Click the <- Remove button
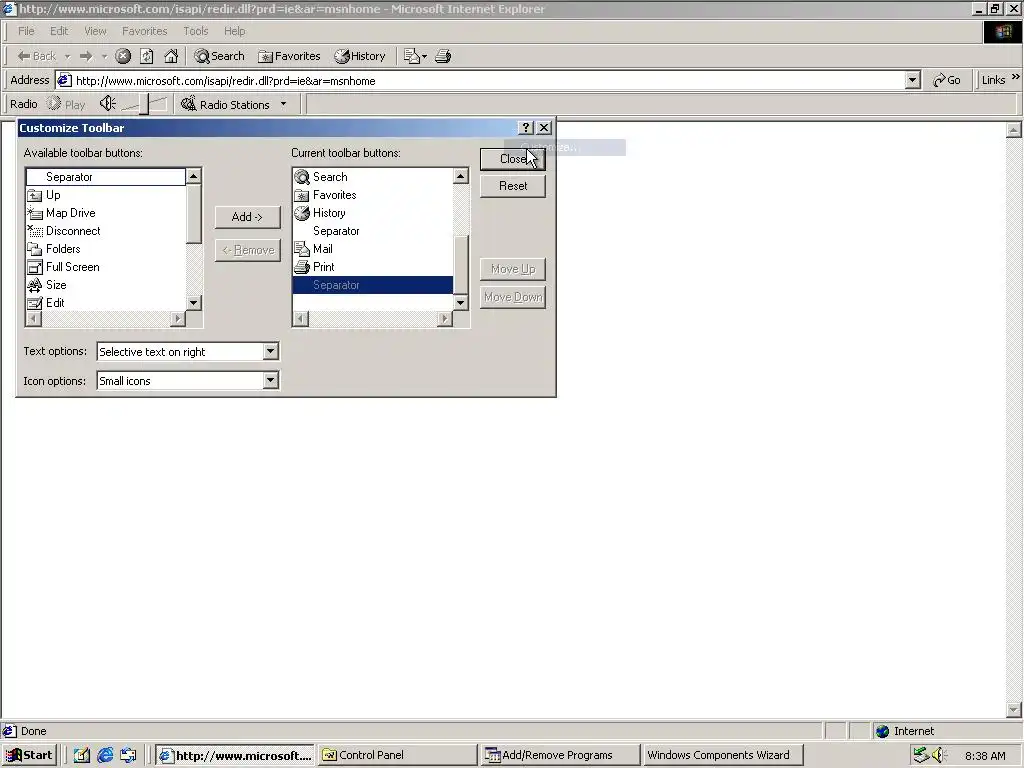This screenshot has height=768, width=1024. 248,250
